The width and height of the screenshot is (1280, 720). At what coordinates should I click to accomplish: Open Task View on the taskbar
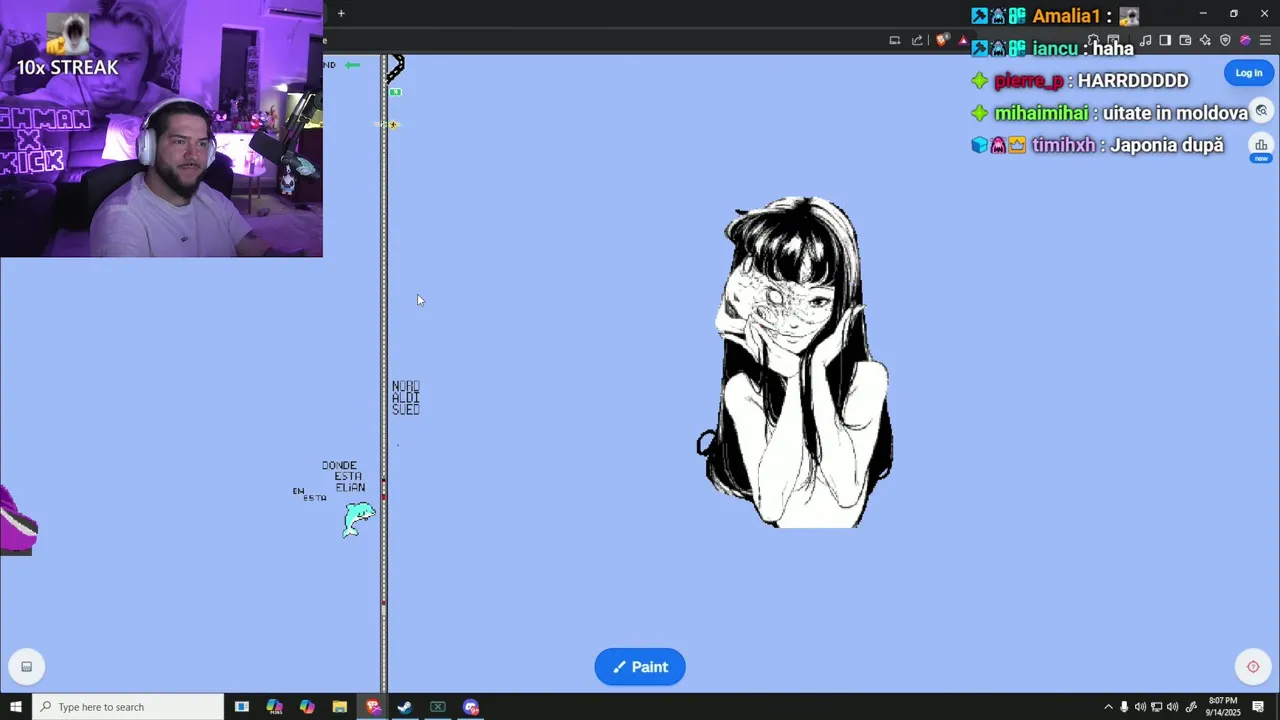pos(241,707)
